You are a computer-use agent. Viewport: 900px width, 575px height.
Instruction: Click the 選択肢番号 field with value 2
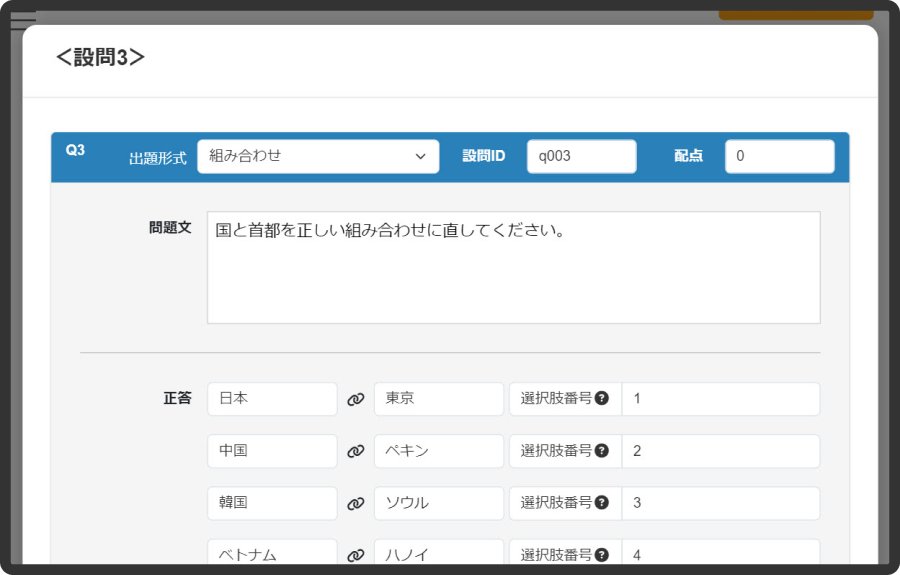(721, 451)
